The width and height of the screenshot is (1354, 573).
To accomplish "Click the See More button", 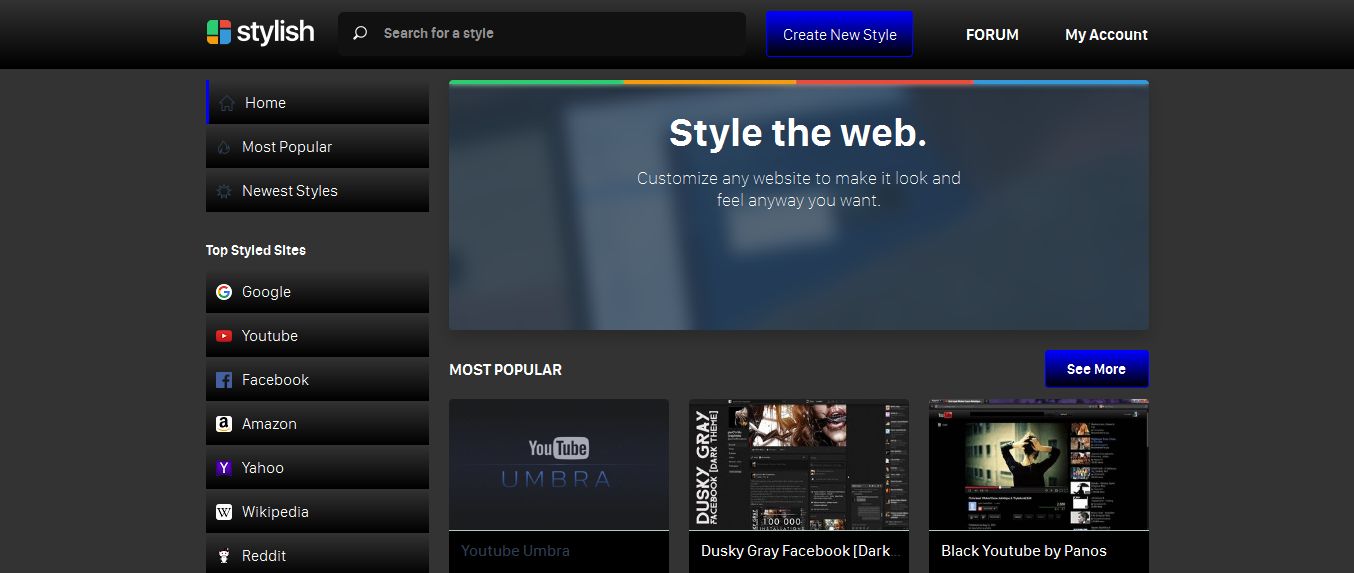I will point(1096,369).
